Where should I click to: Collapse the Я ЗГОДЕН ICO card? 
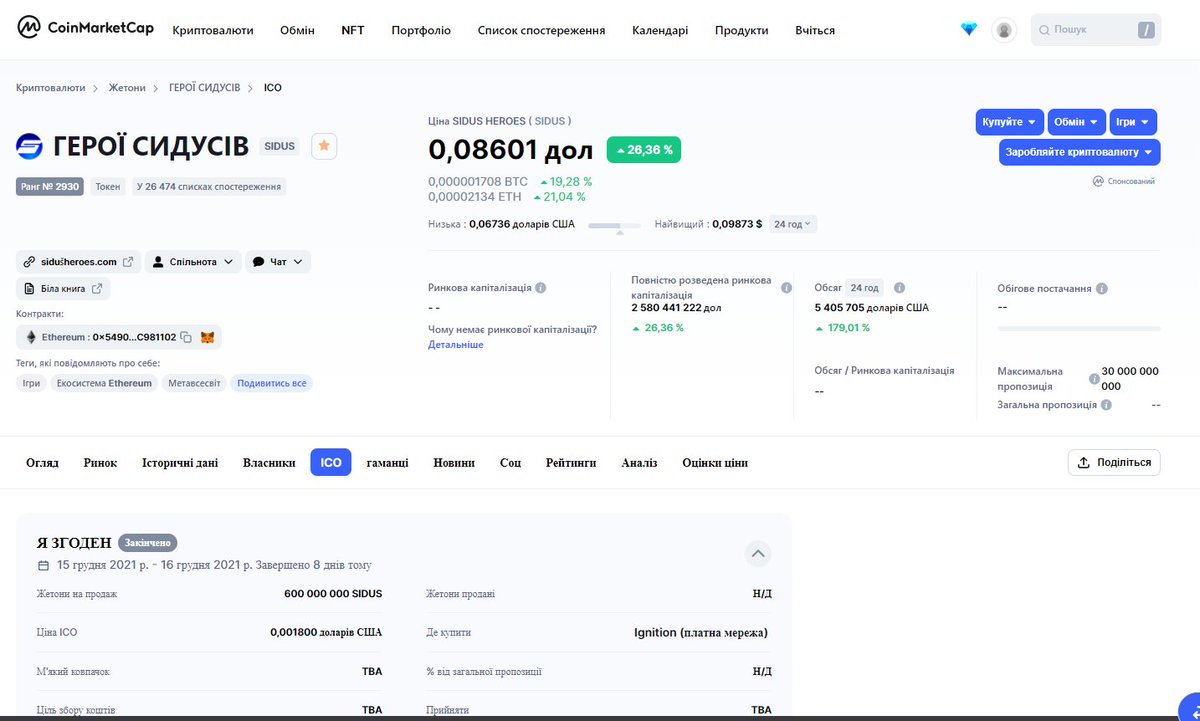click(758, 553)
